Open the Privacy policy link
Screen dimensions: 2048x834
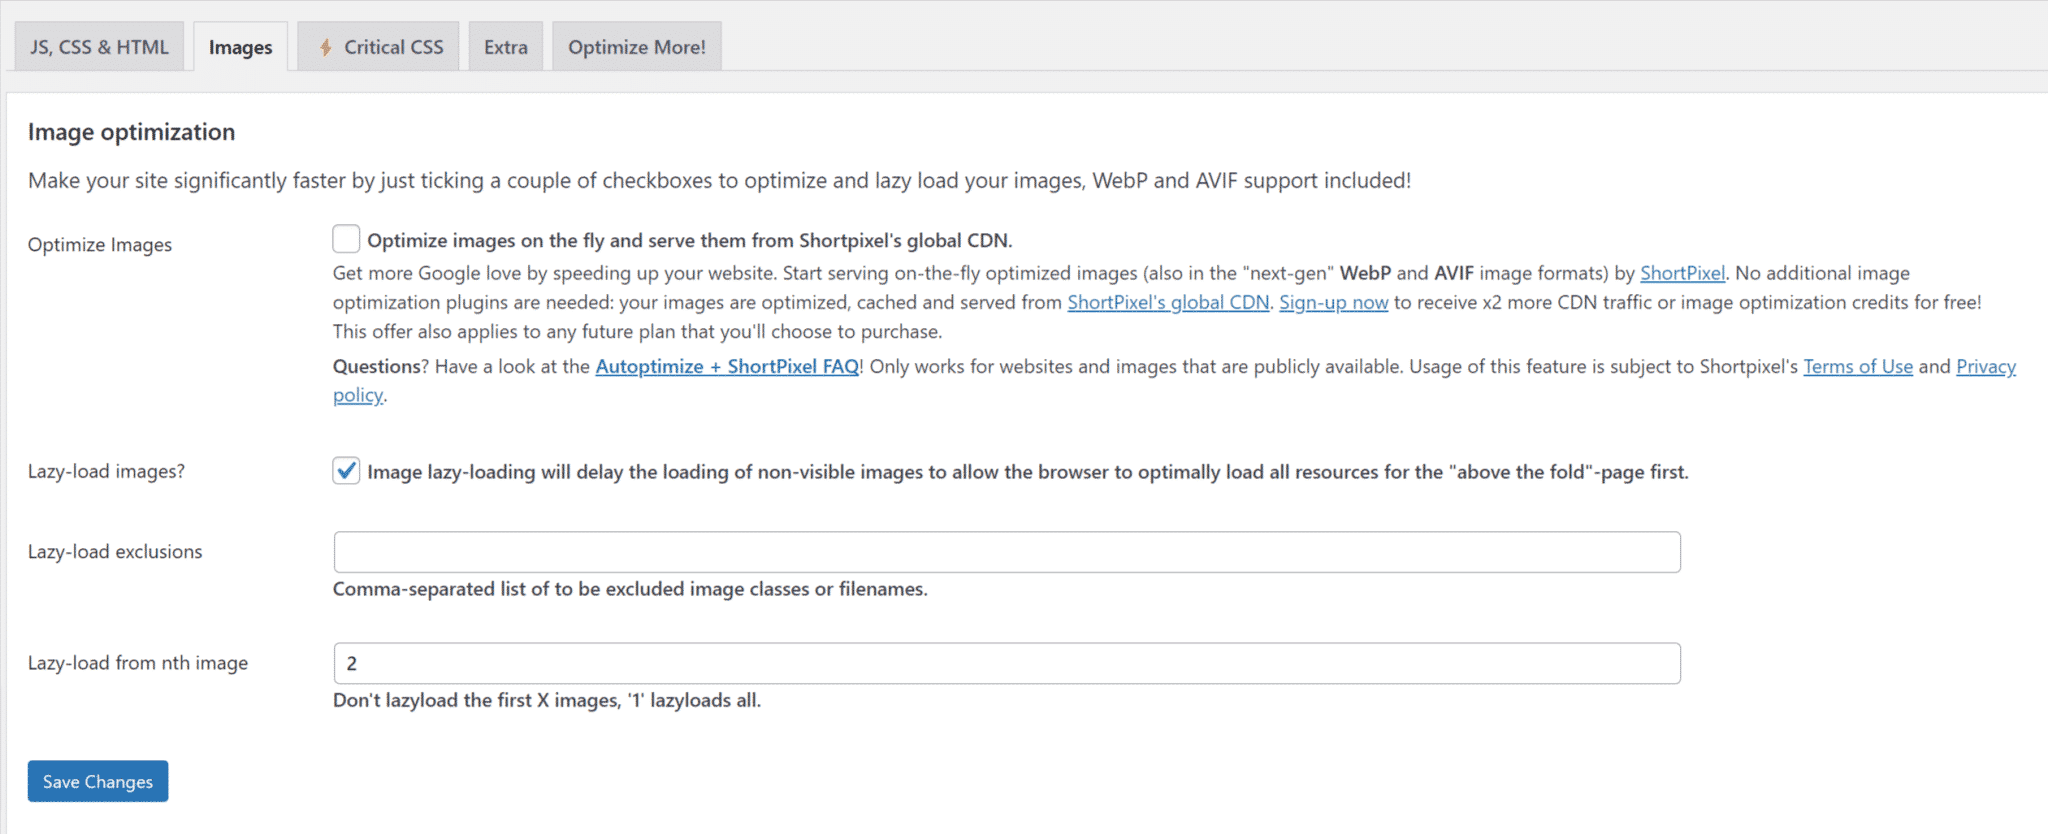pos(1985,367)
